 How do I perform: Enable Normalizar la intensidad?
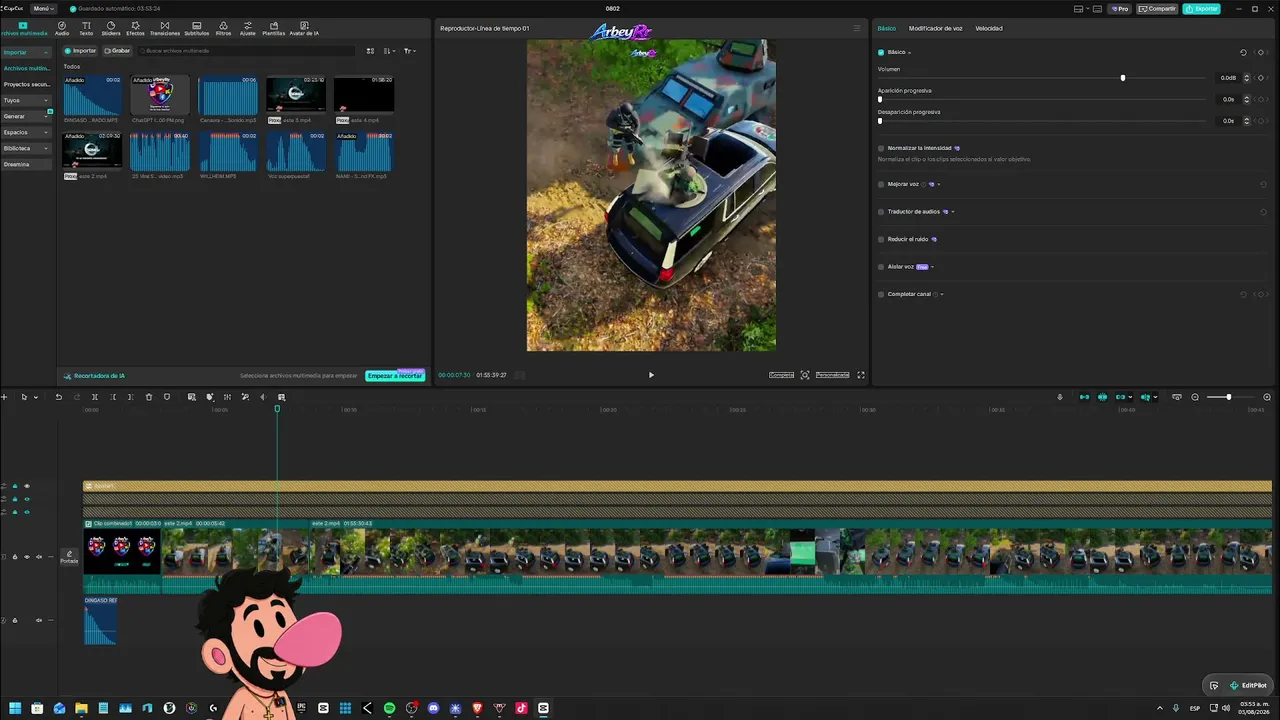tap(880, 148)
